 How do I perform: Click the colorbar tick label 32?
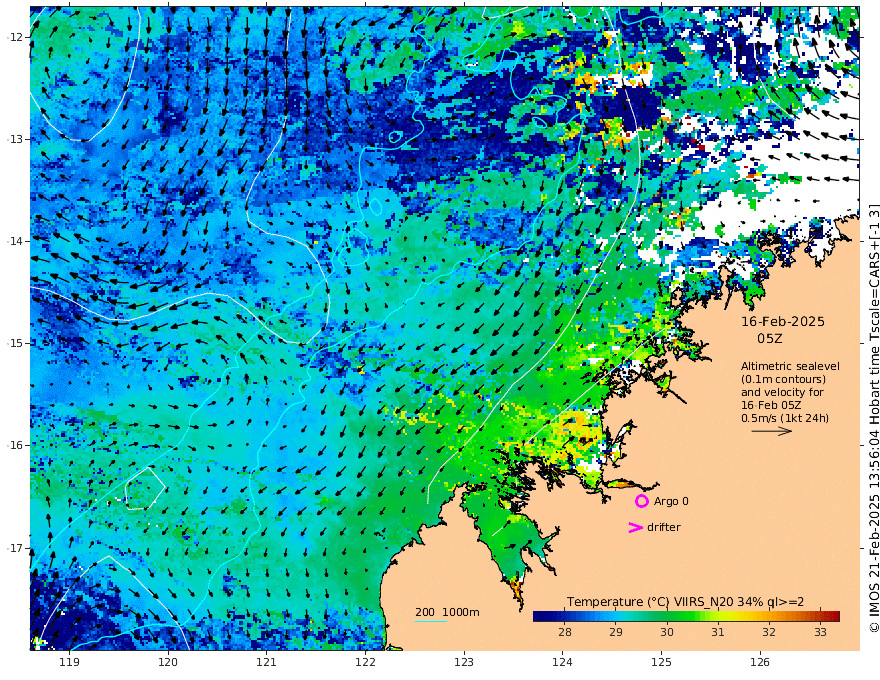pyautogui.click(x=769, y=632)
